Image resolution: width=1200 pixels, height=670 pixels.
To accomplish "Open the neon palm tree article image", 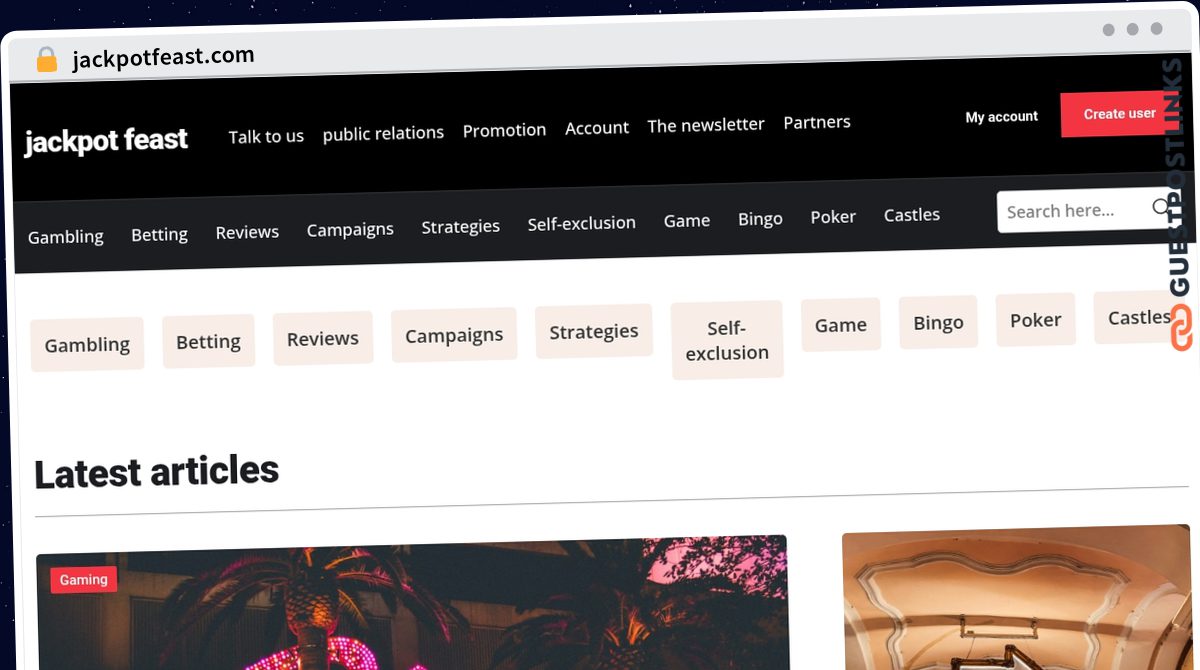I will (x=412, y=603).
